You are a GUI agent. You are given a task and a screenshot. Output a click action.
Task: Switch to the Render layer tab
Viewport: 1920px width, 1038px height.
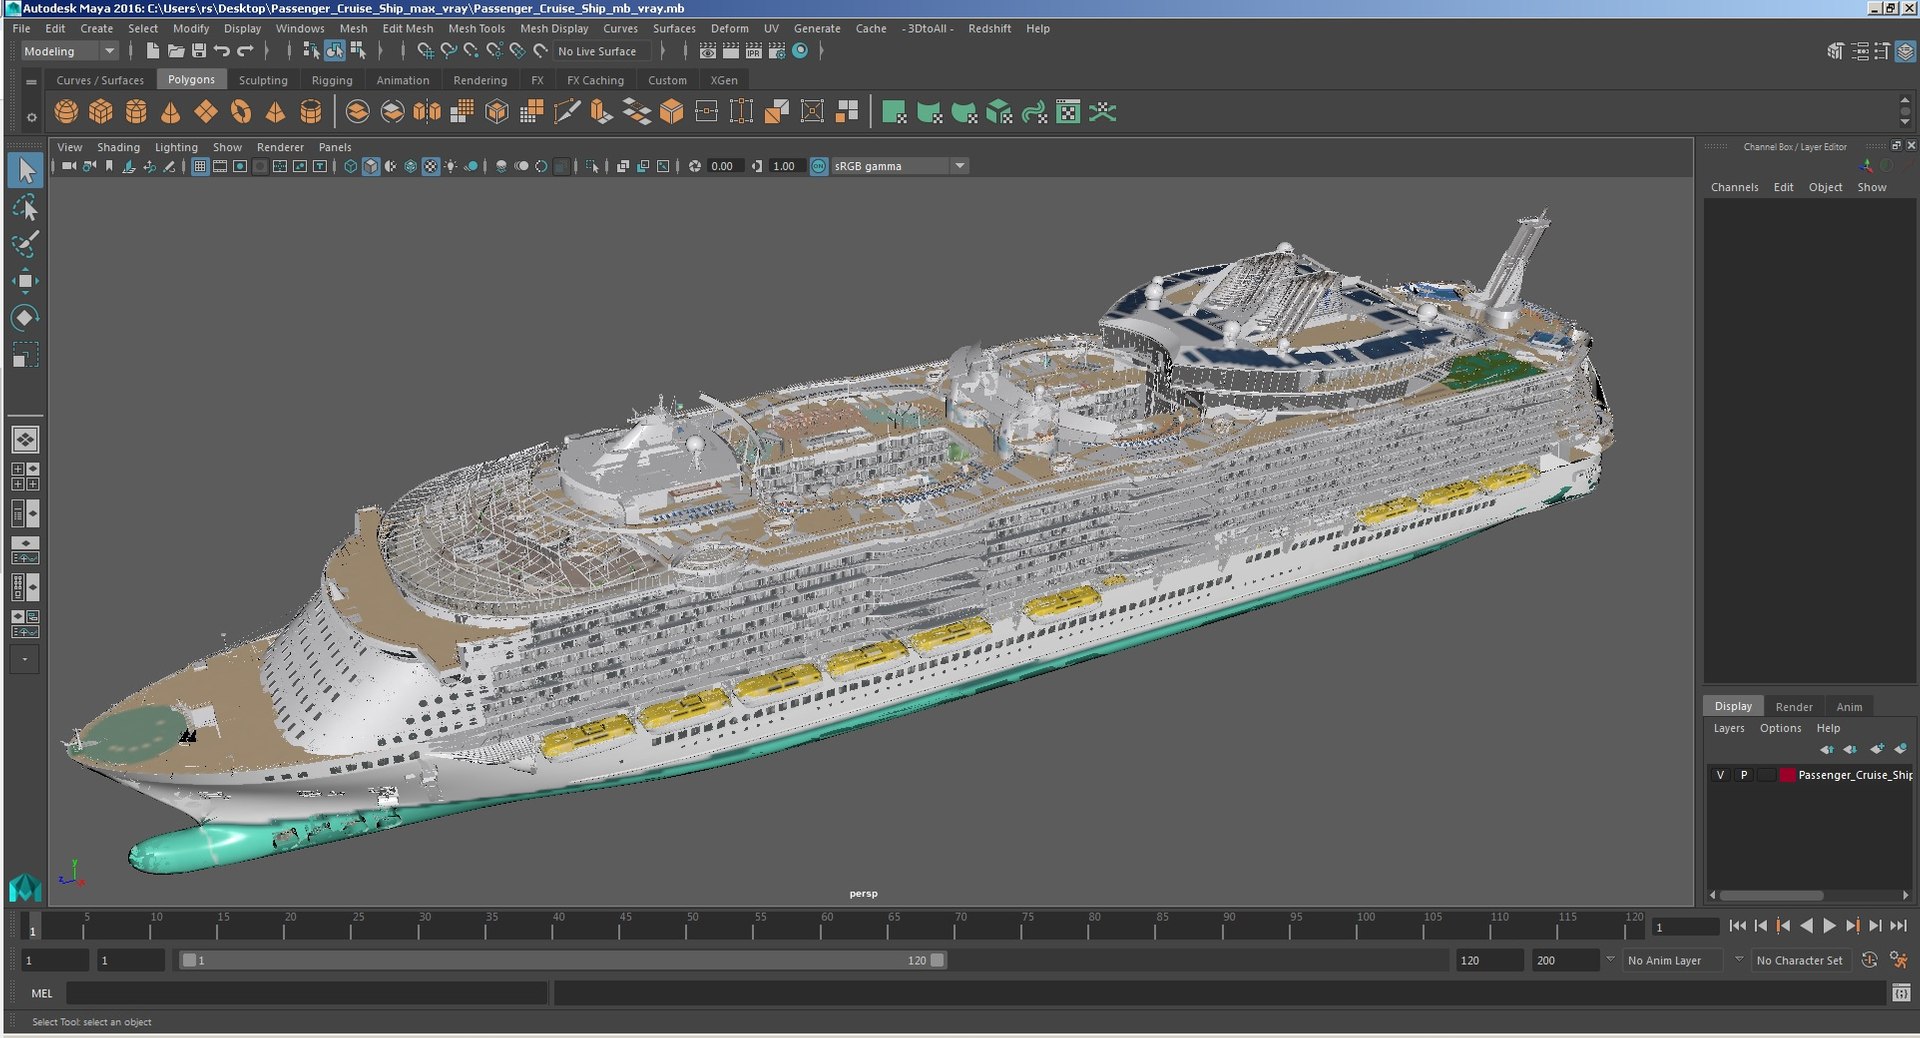(x=1793, y=706)
